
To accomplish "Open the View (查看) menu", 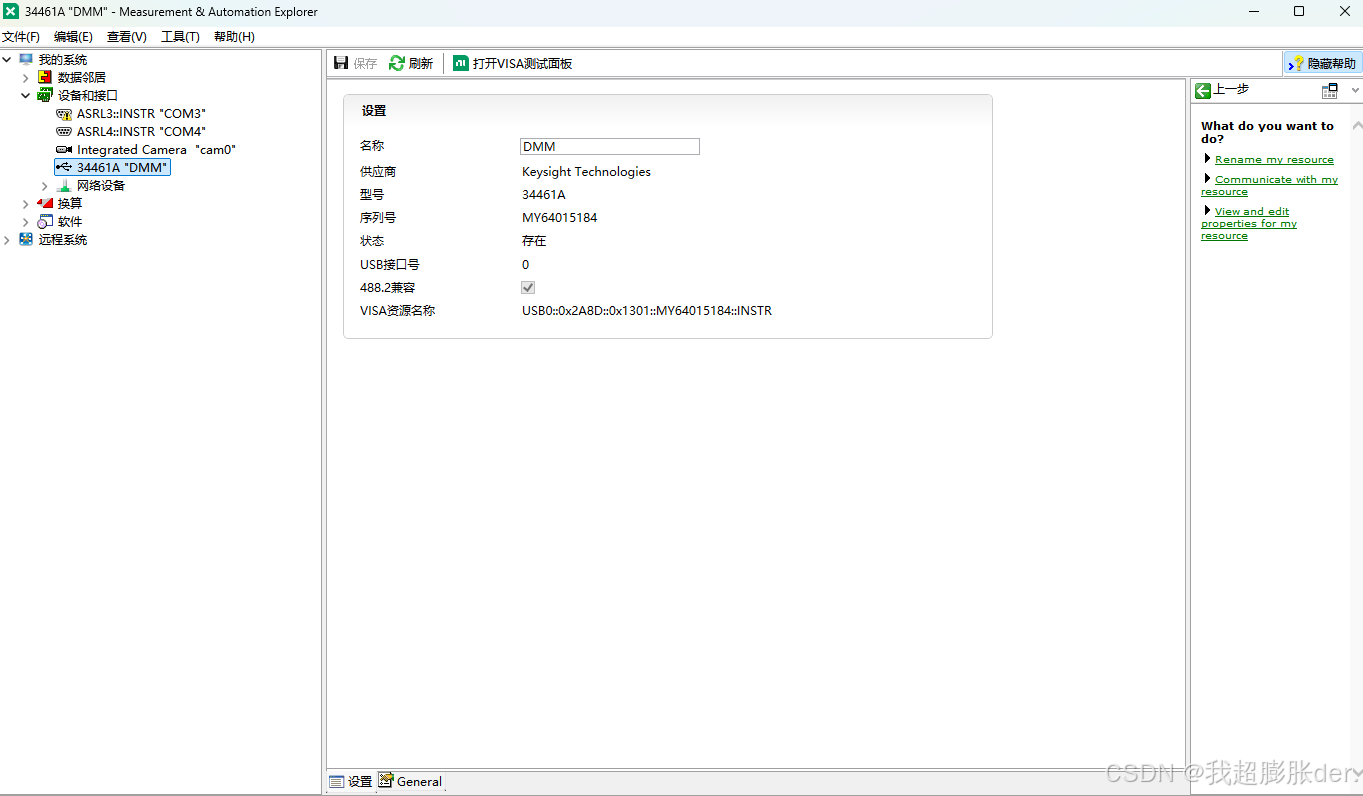I will pyautogui.click(x=127, y=37).
